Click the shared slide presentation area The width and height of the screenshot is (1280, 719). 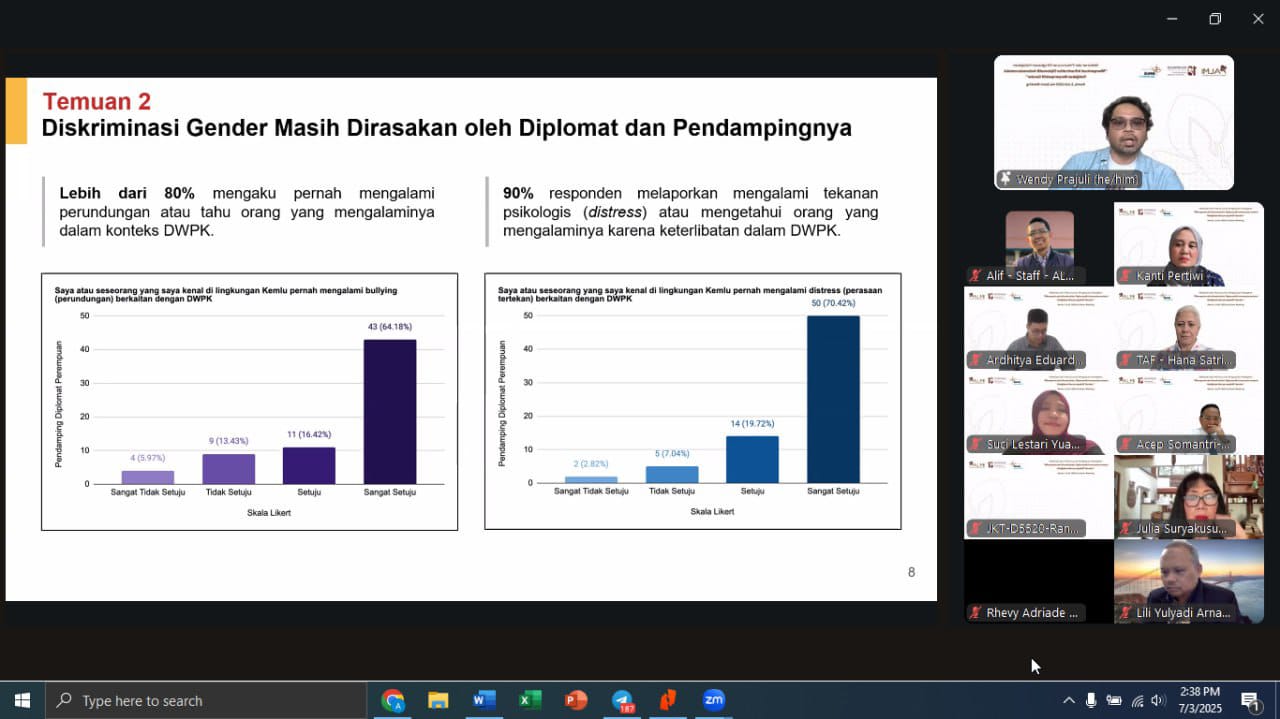point(471,339)
